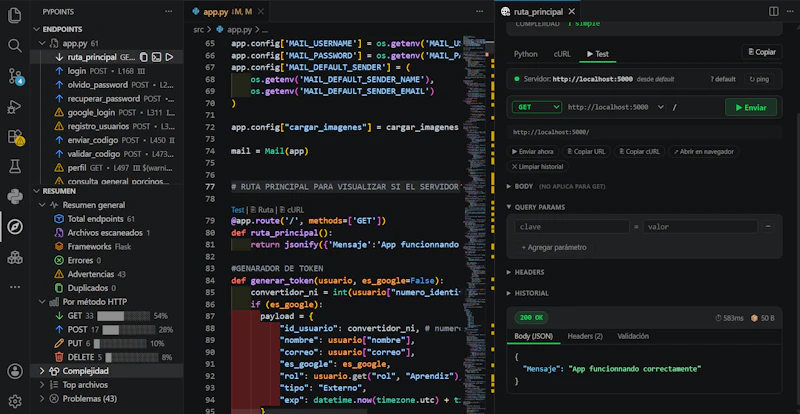Click terminal icon on ruta_principal row
This screenshot has height=414, width=800.
157,57
